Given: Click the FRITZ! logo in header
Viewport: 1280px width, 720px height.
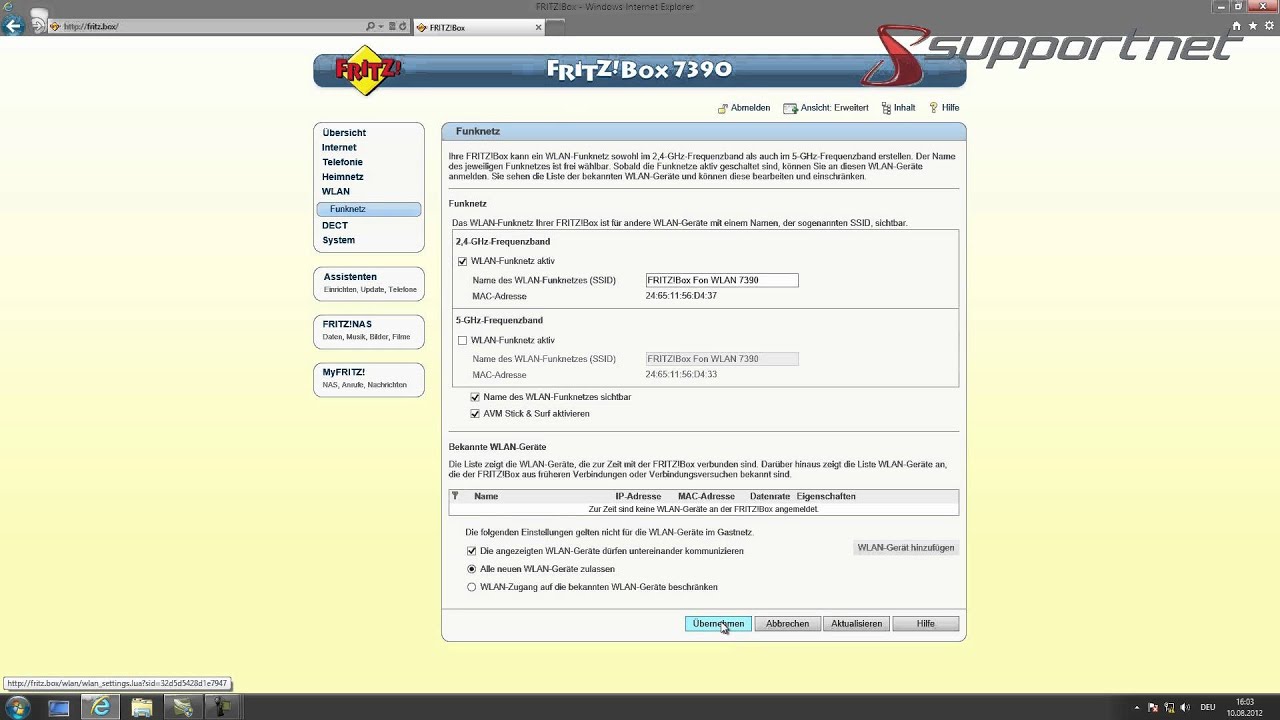Looking at the screenshot, I should pos(368,70).
